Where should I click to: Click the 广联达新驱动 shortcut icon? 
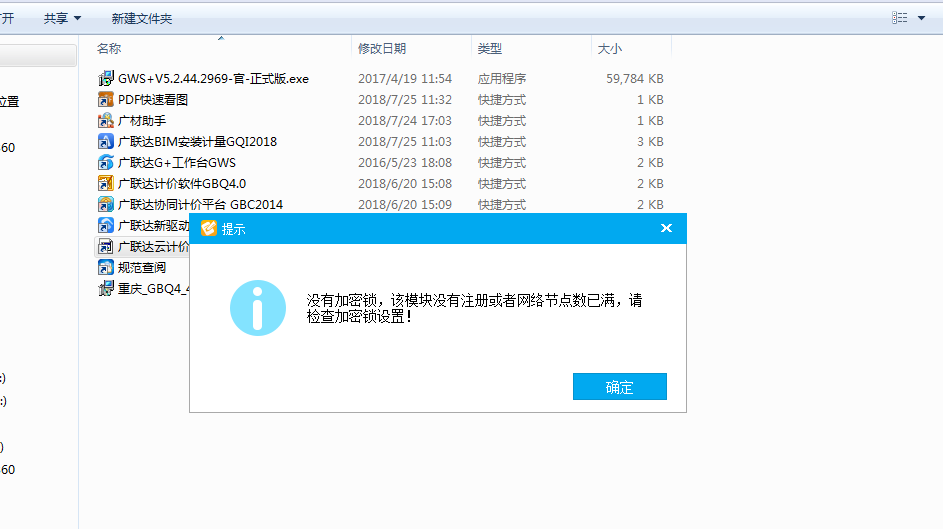point(105,225)
